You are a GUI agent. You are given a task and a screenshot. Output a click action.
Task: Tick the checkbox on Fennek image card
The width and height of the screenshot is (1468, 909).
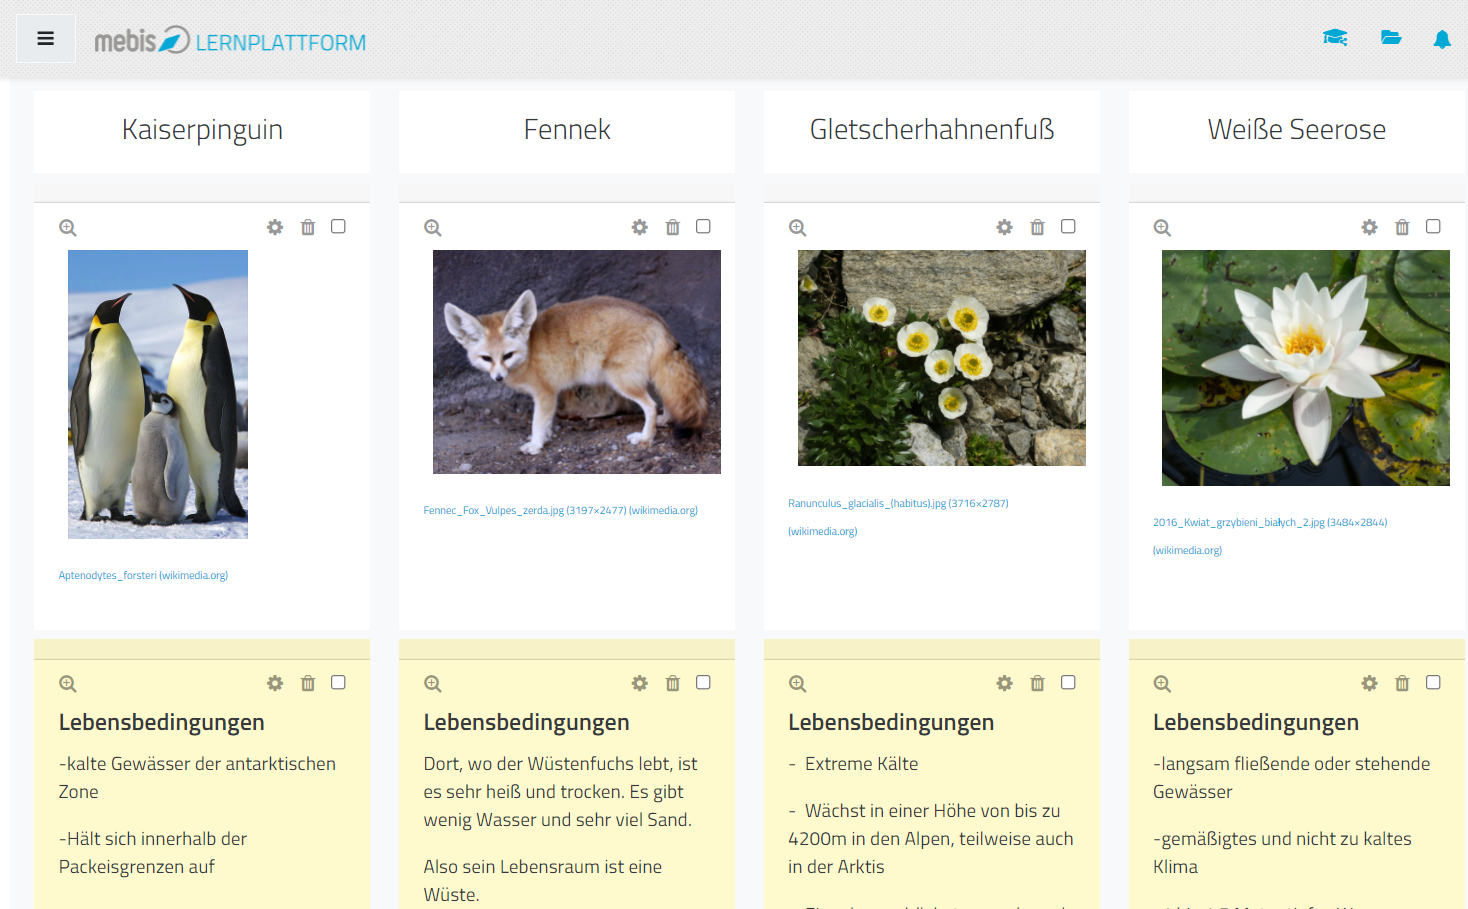(x=704, y=227)
